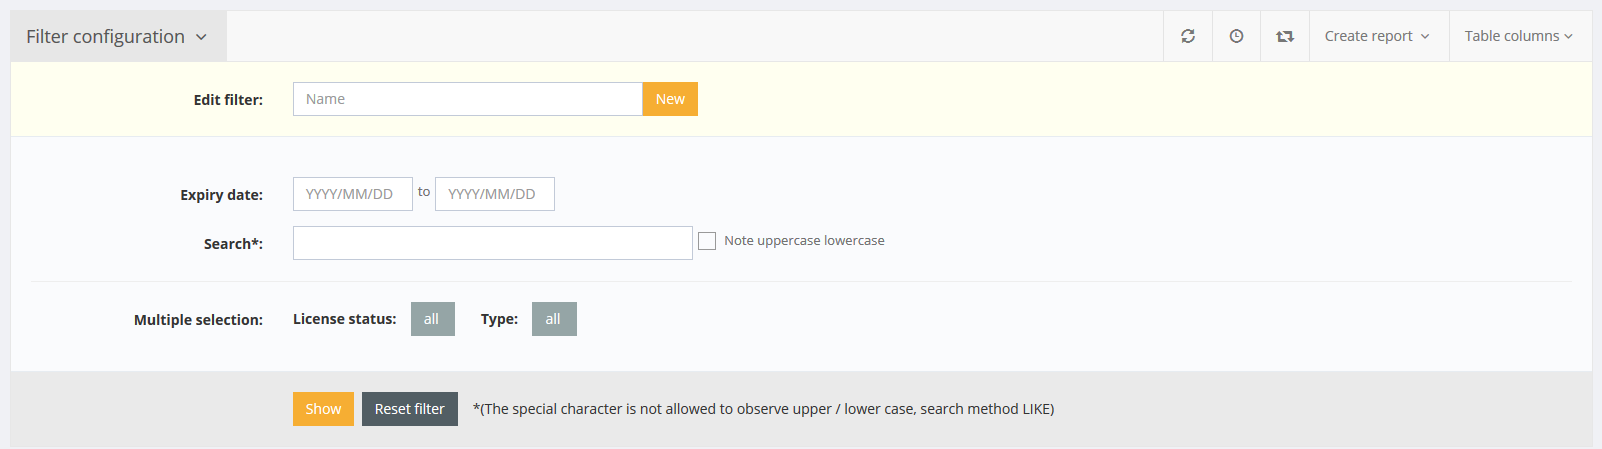Toggle the Note uppercase lowercase checkbox

click(707, 241)
